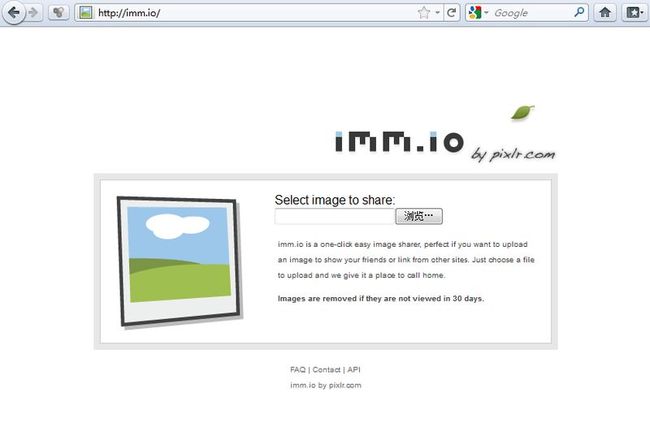
Task: Open the Contact footer link
Action: (x=326, y=370)
